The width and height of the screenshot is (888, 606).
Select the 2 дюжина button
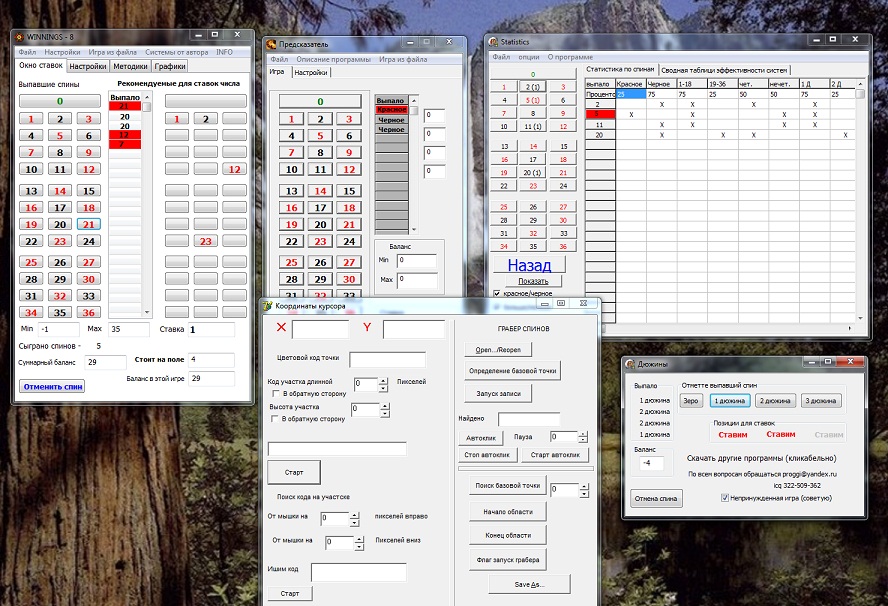776,400
